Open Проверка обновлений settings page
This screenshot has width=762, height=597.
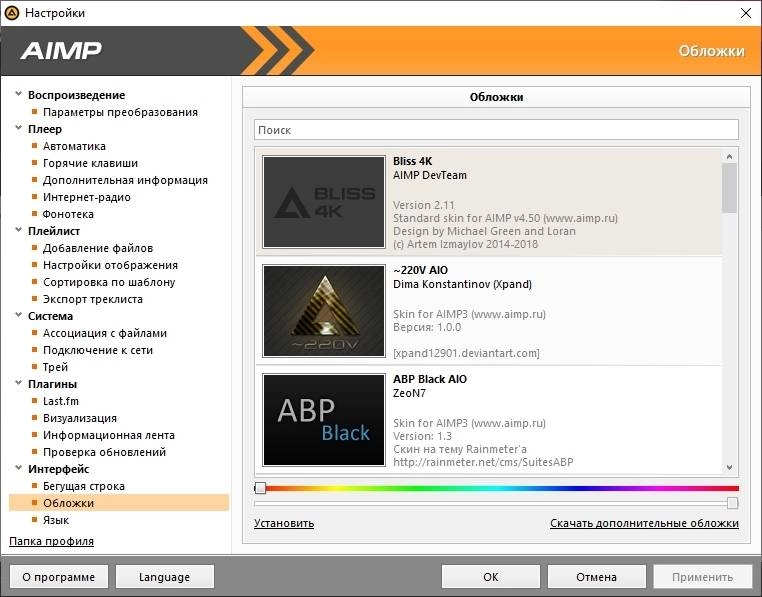[x=104, y=453]
